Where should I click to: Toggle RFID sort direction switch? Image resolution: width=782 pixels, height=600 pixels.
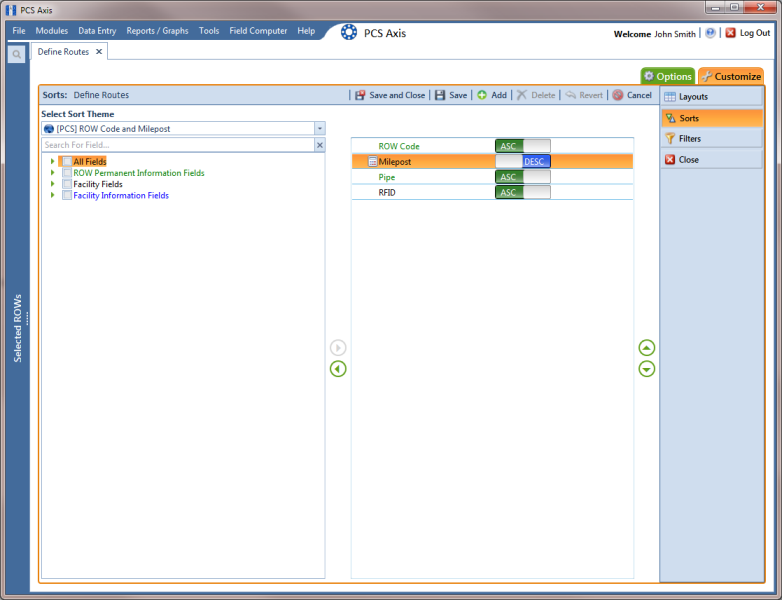[523, 193]
